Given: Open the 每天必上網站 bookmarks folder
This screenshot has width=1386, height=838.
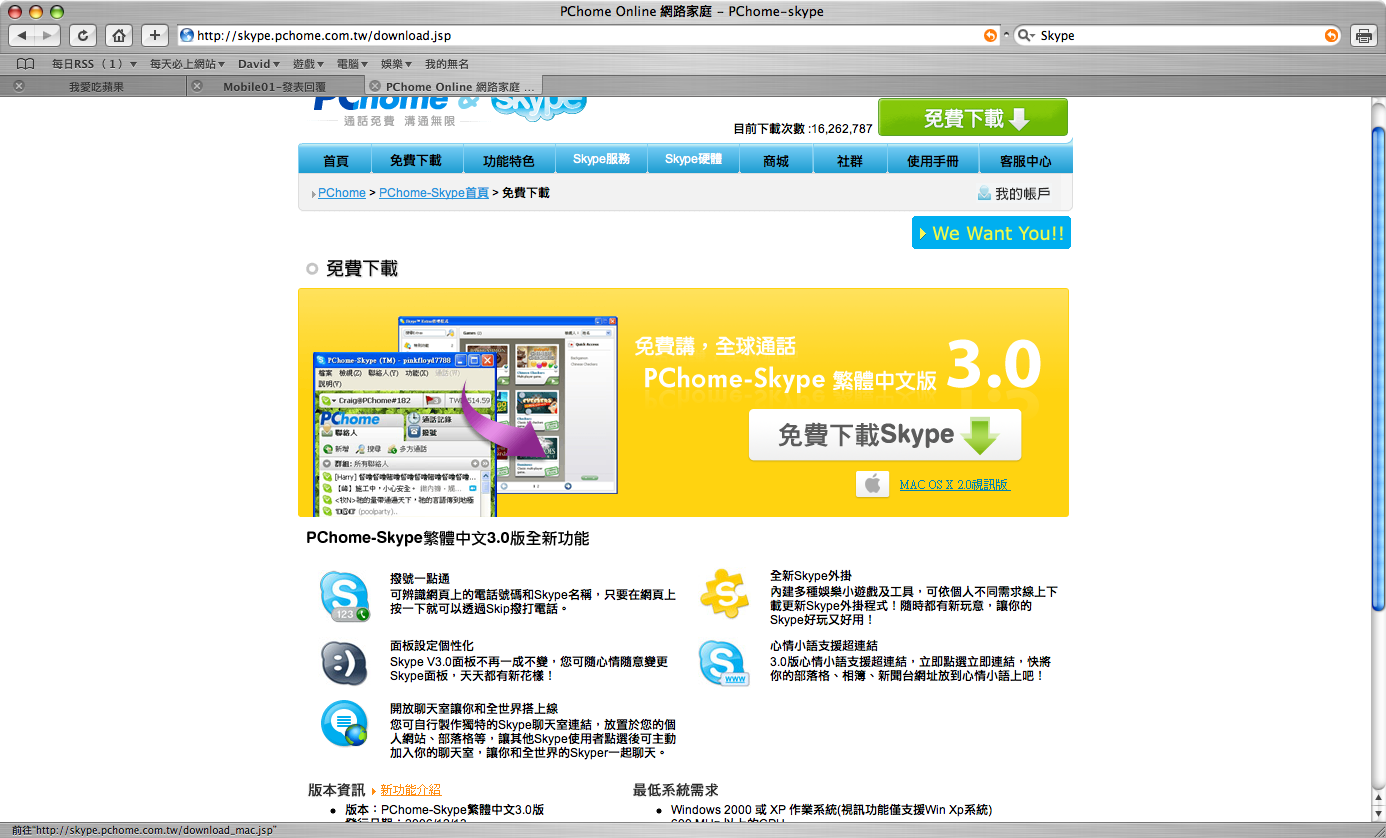Looking at the screenshot, I should click(x=187, y=63).
